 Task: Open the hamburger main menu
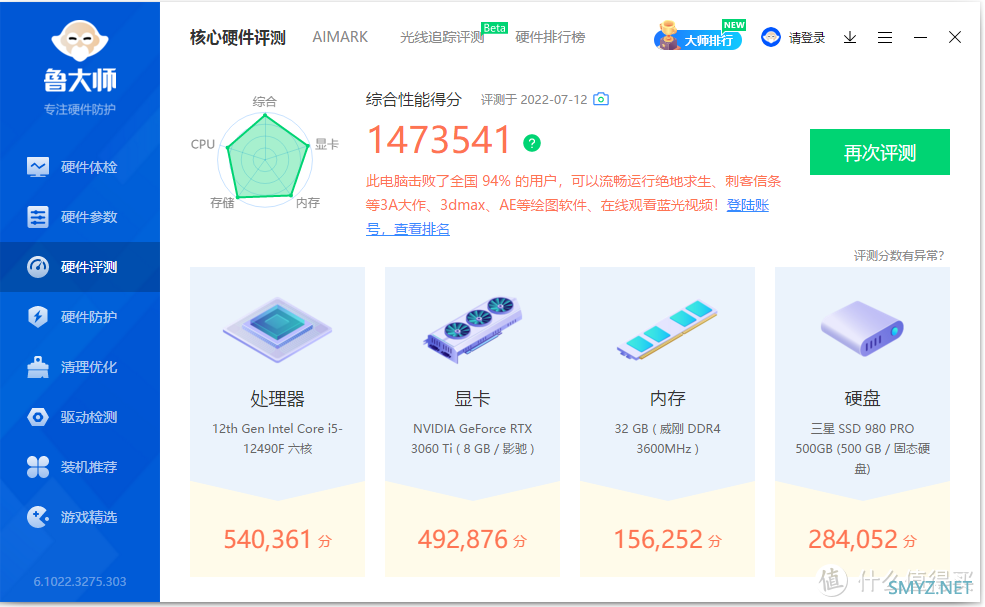coord(885,38)
